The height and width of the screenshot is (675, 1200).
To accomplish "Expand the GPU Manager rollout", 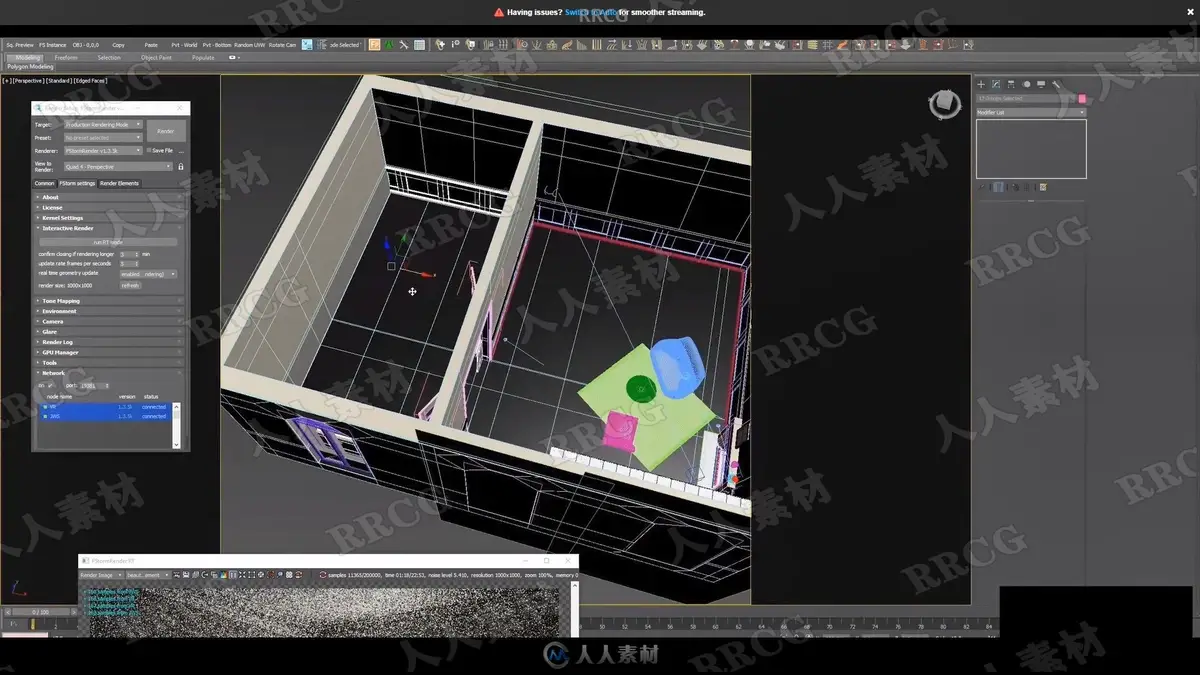I will pyautogui.click(x=108, y=353).
